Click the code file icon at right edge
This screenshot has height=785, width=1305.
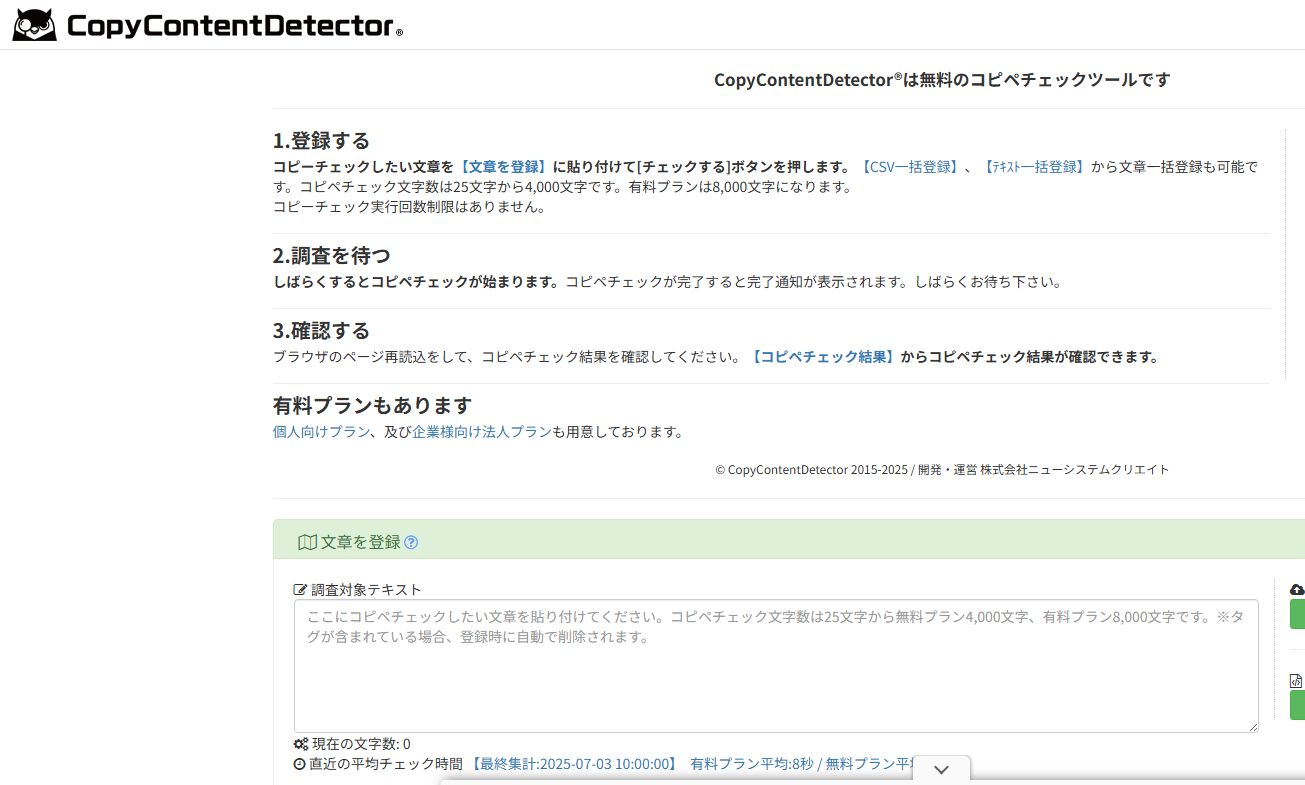tap(1296, 681)
